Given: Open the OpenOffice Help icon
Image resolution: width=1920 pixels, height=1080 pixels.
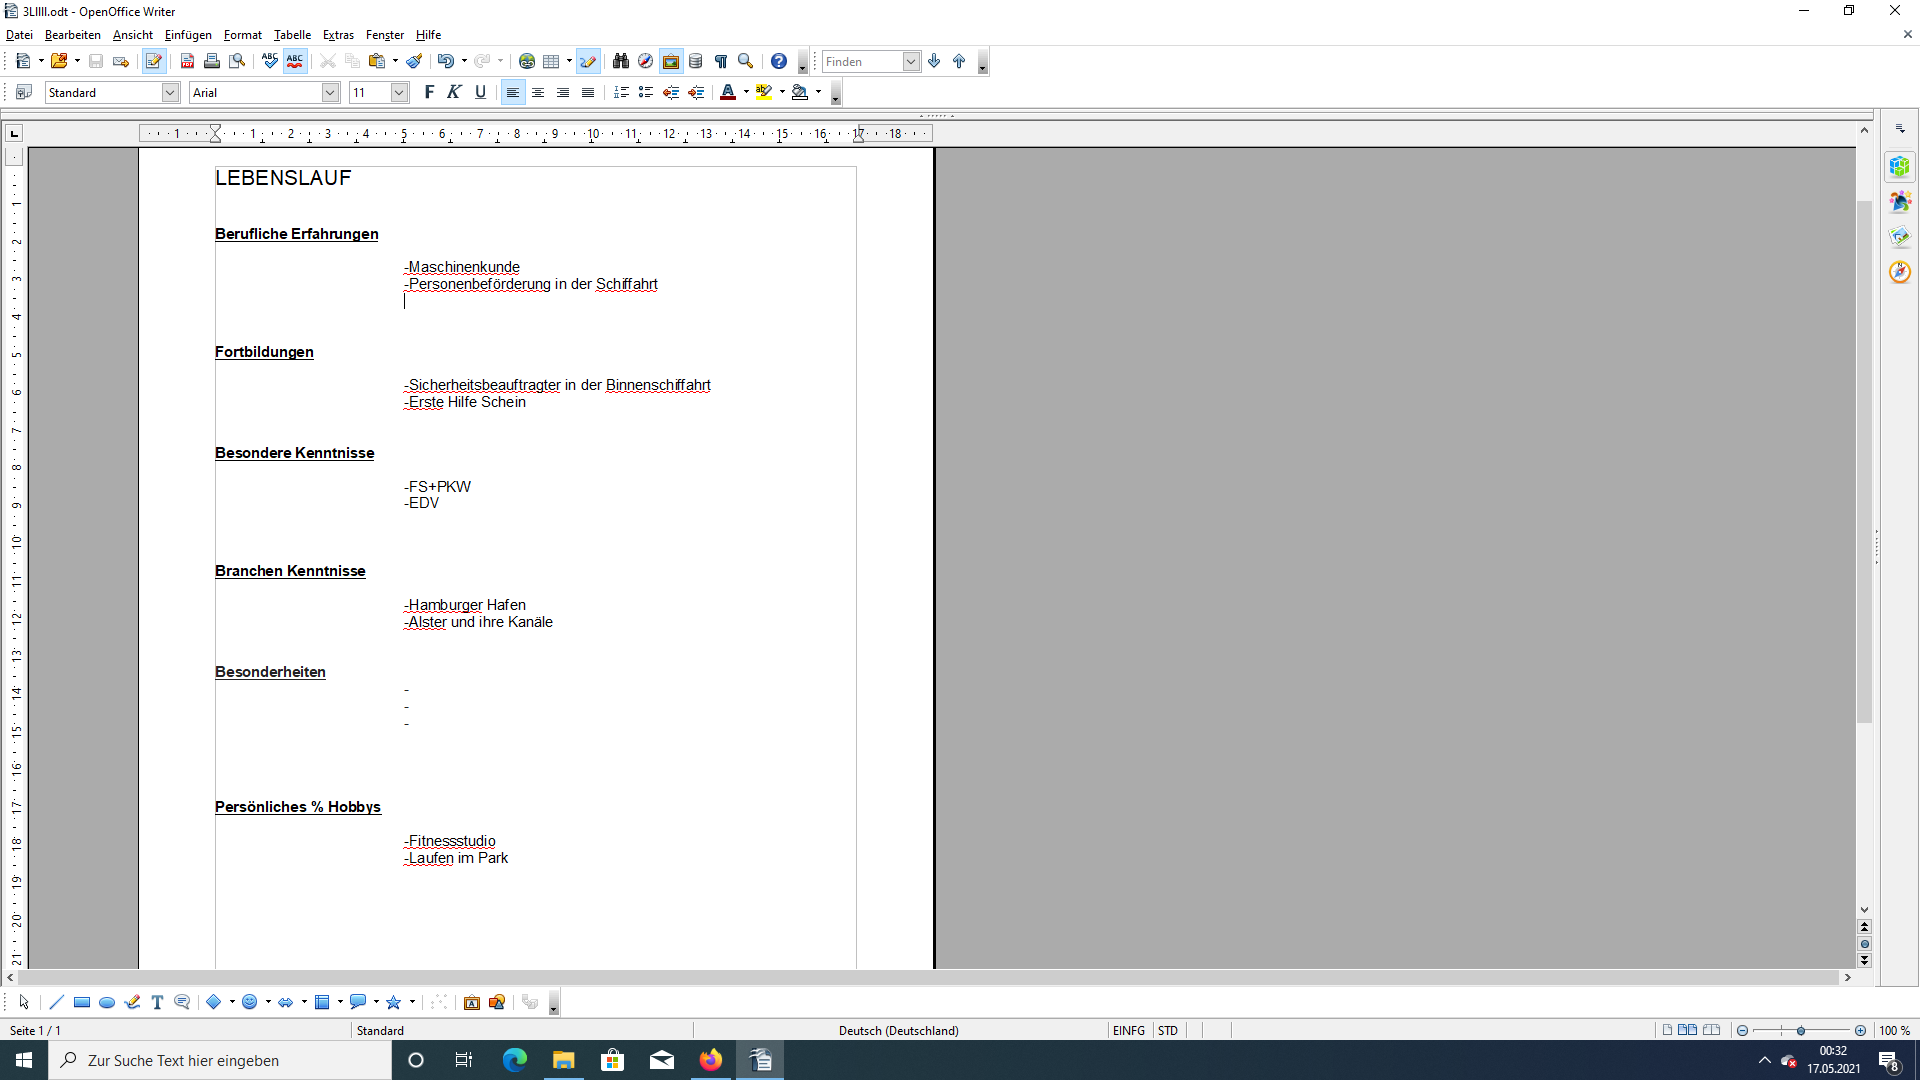Looking at the screenshot, I should click(x=779, y=62).
